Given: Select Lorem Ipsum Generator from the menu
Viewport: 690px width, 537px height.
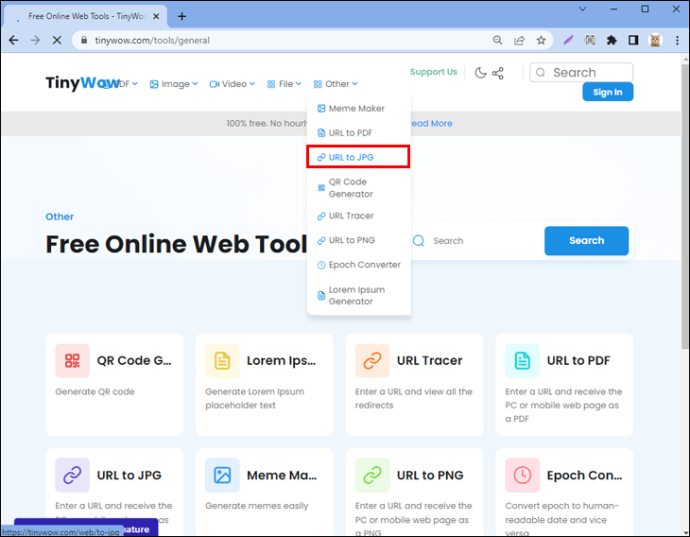Looking at the screenshot, I should 359,295.
